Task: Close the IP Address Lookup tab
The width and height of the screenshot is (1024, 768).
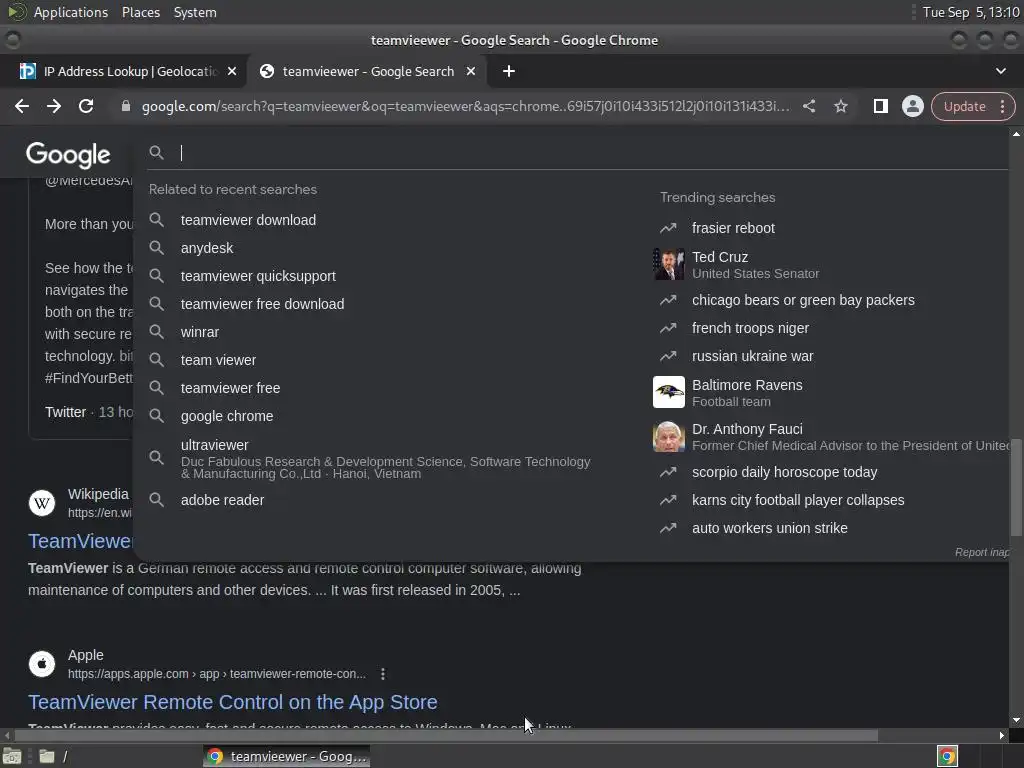Action: point(232,71)
